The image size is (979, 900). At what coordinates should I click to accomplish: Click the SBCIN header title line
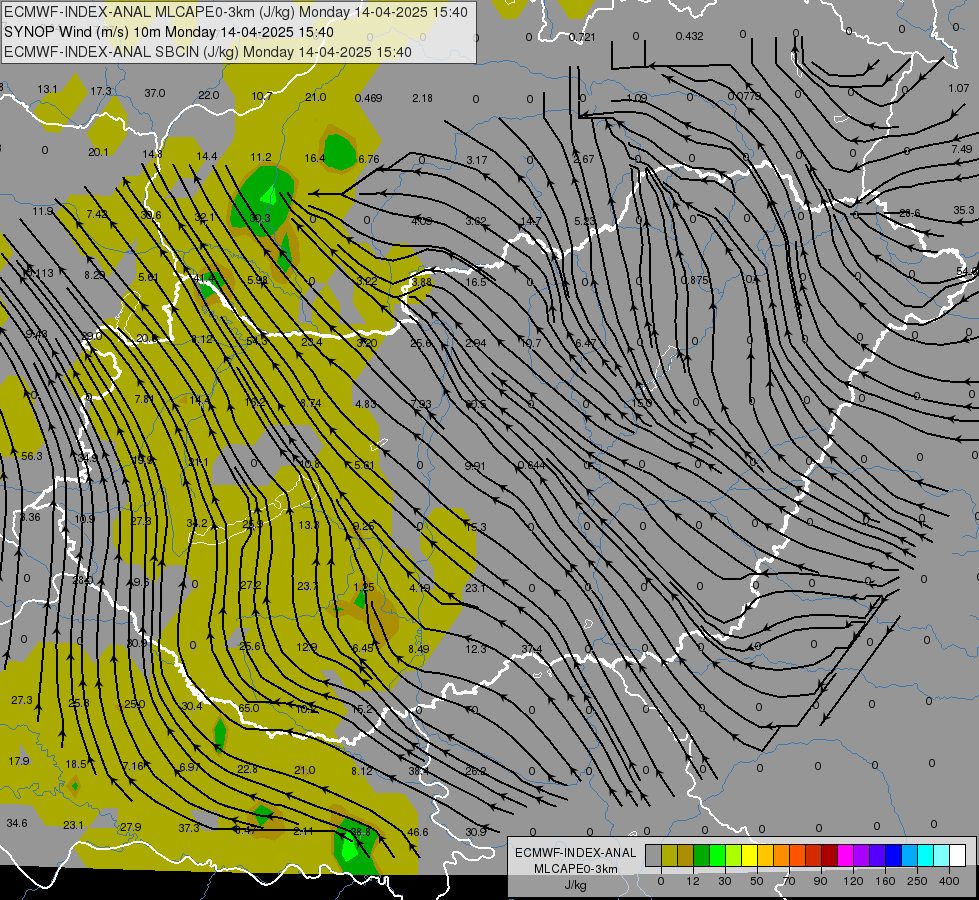click(x=208, y=52)
